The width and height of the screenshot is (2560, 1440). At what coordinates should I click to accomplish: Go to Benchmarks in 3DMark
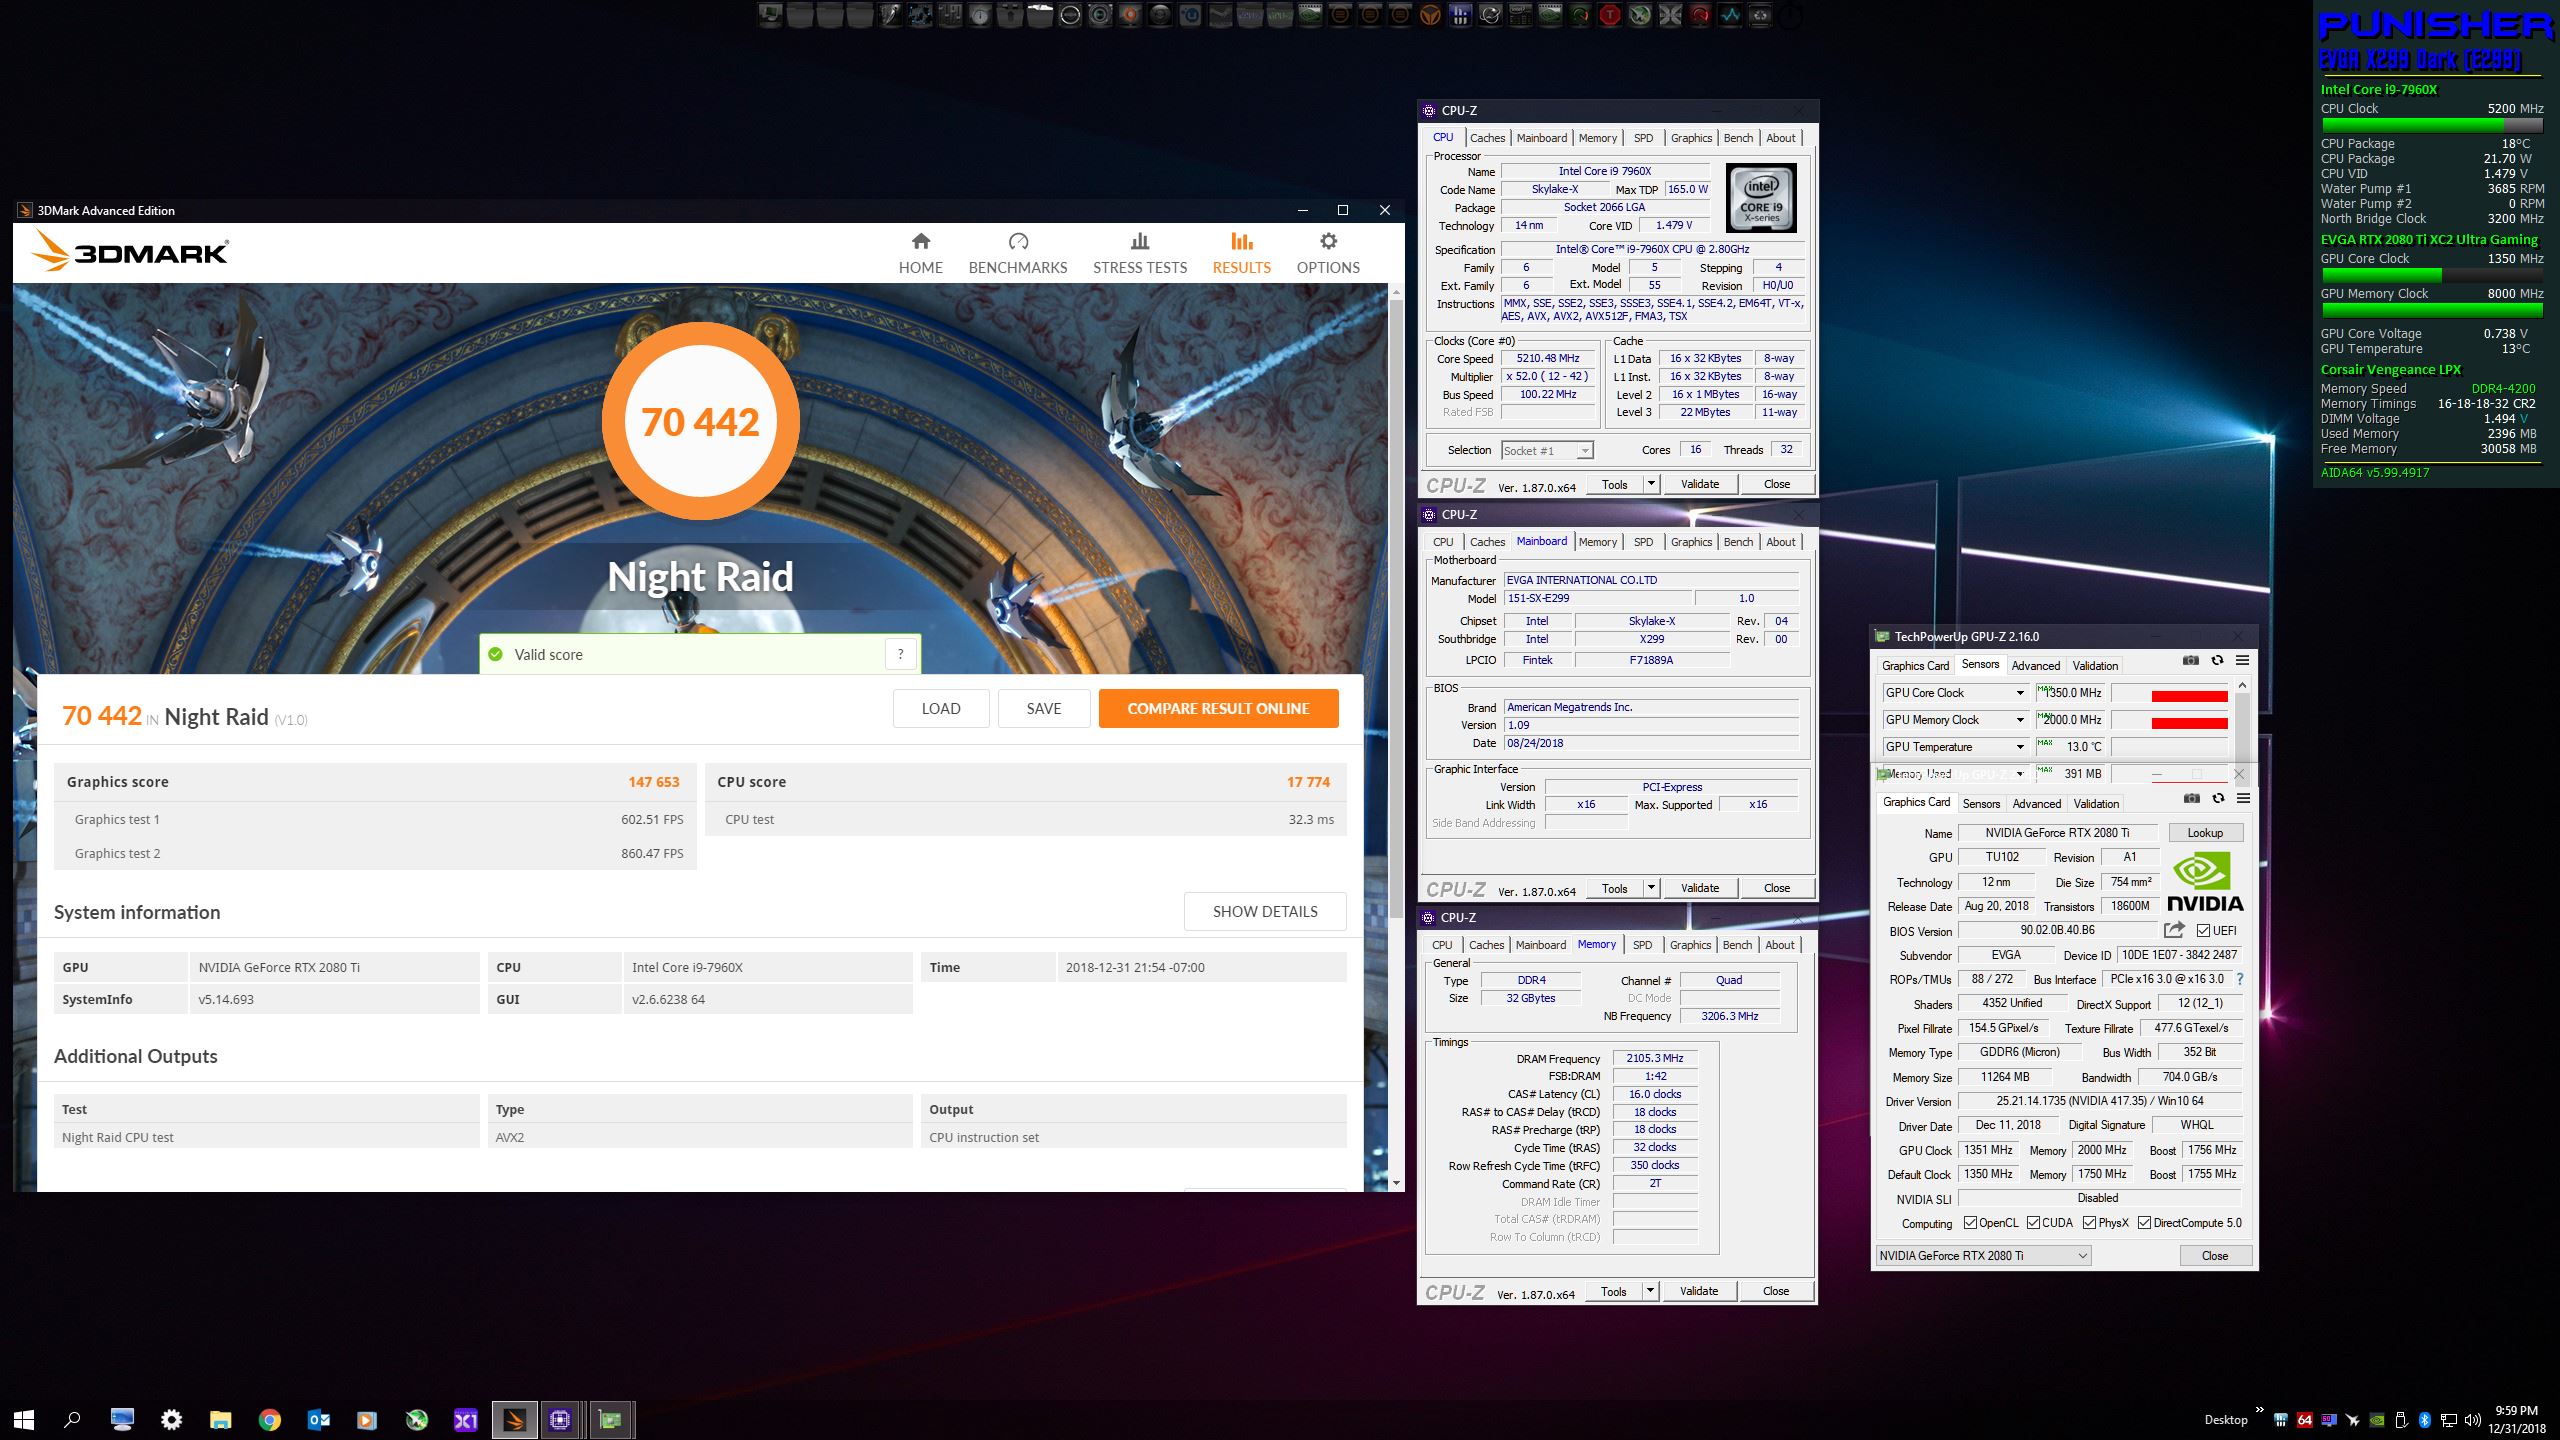[1017, 253]
